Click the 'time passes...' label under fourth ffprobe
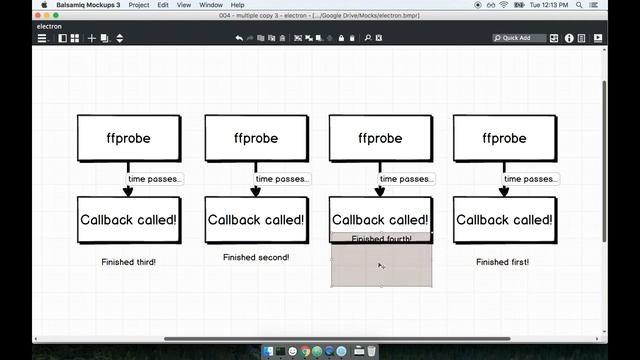640x360 pixels. click(530, 179)
